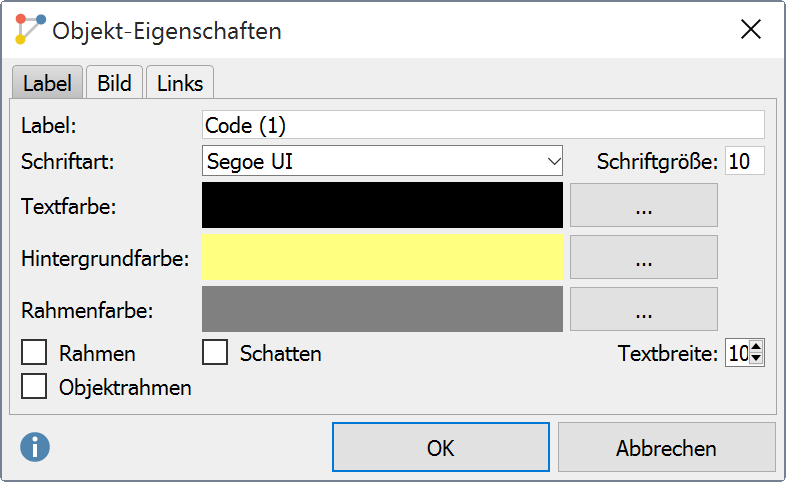The image size is (786, 482).
Task: Pick Rahmenfarbe with ellipsis button
Action: [x=644, y=309]
